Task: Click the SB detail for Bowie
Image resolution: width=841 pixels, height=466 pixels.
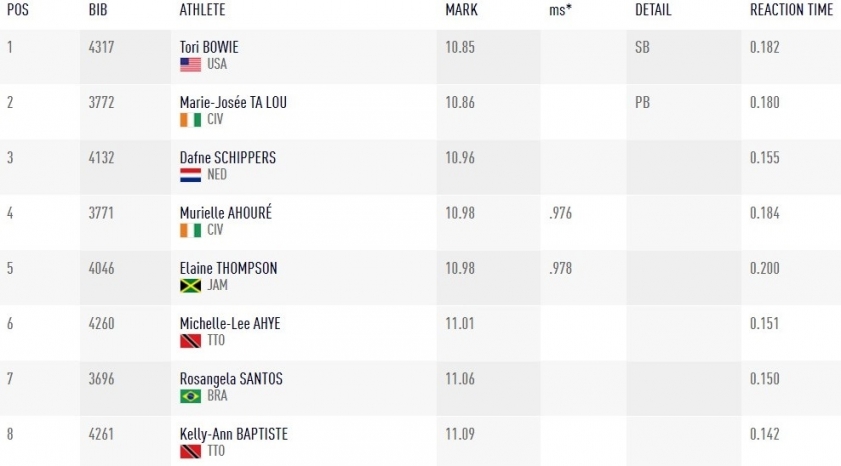Action: click(x=642, y=47)
